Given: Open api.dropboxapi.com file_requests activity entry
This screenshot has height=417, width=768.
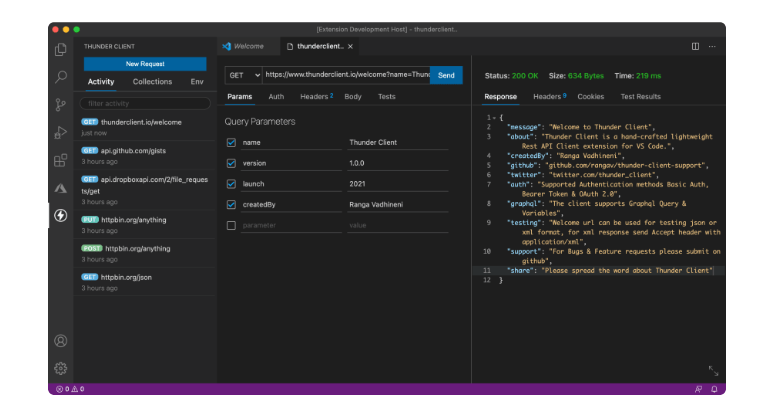Looking at the screenshot, I should click(145, 190).
